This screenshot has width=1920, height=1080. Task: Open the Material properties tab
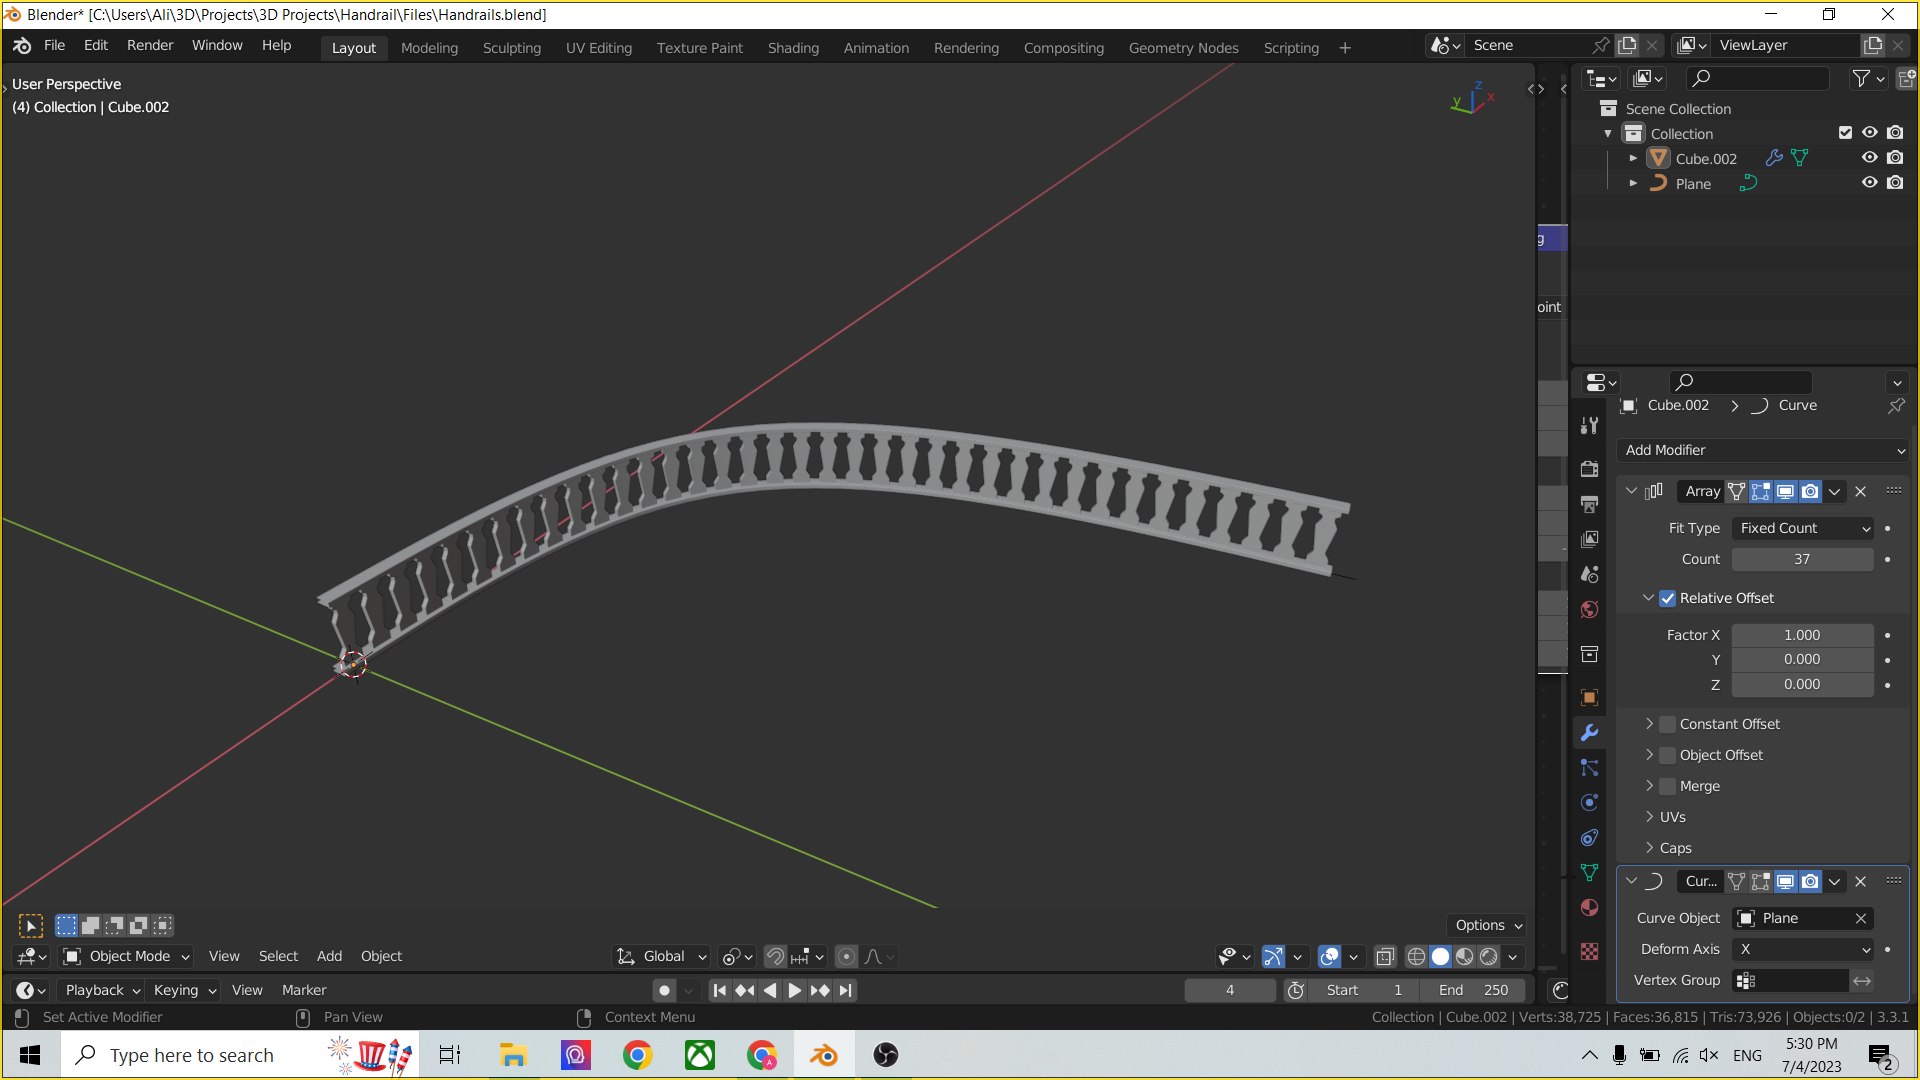tap(1589, 907)
